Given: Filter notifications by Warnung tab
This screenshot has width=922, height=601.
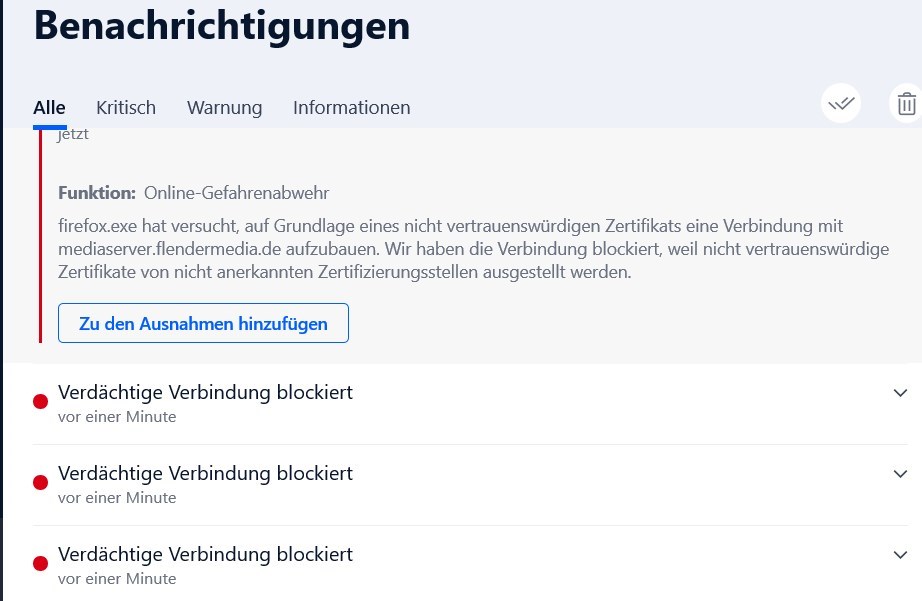Looking at the screenshot, I should click(224, 108).
